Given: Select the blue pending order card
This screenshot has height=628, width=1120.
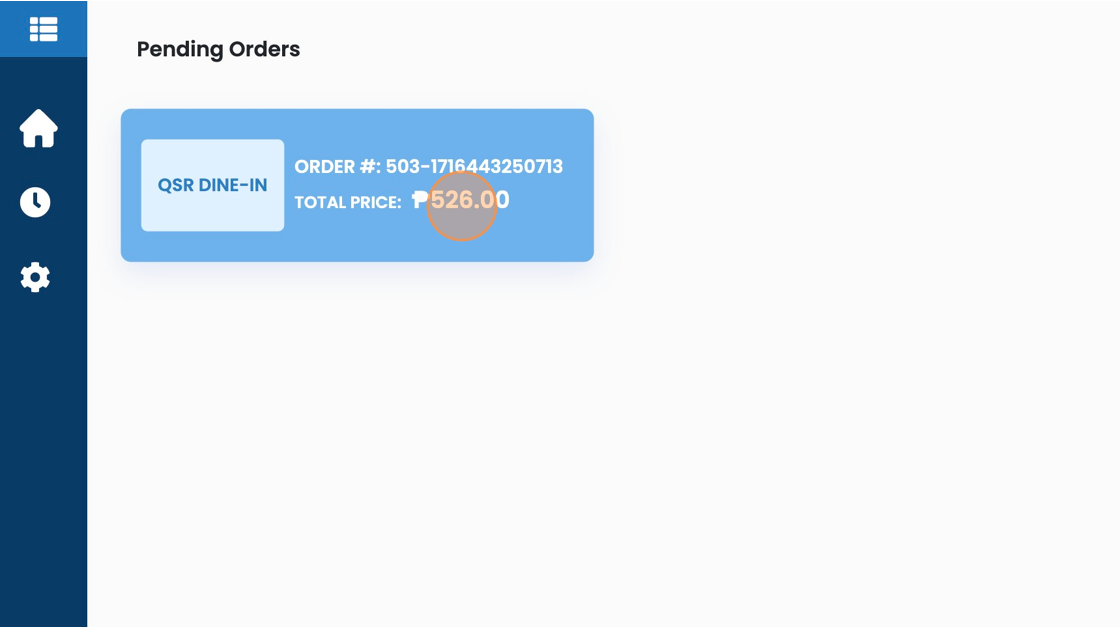Looking at the screenshot, I should pyautogui.click(x=357, y=185).
